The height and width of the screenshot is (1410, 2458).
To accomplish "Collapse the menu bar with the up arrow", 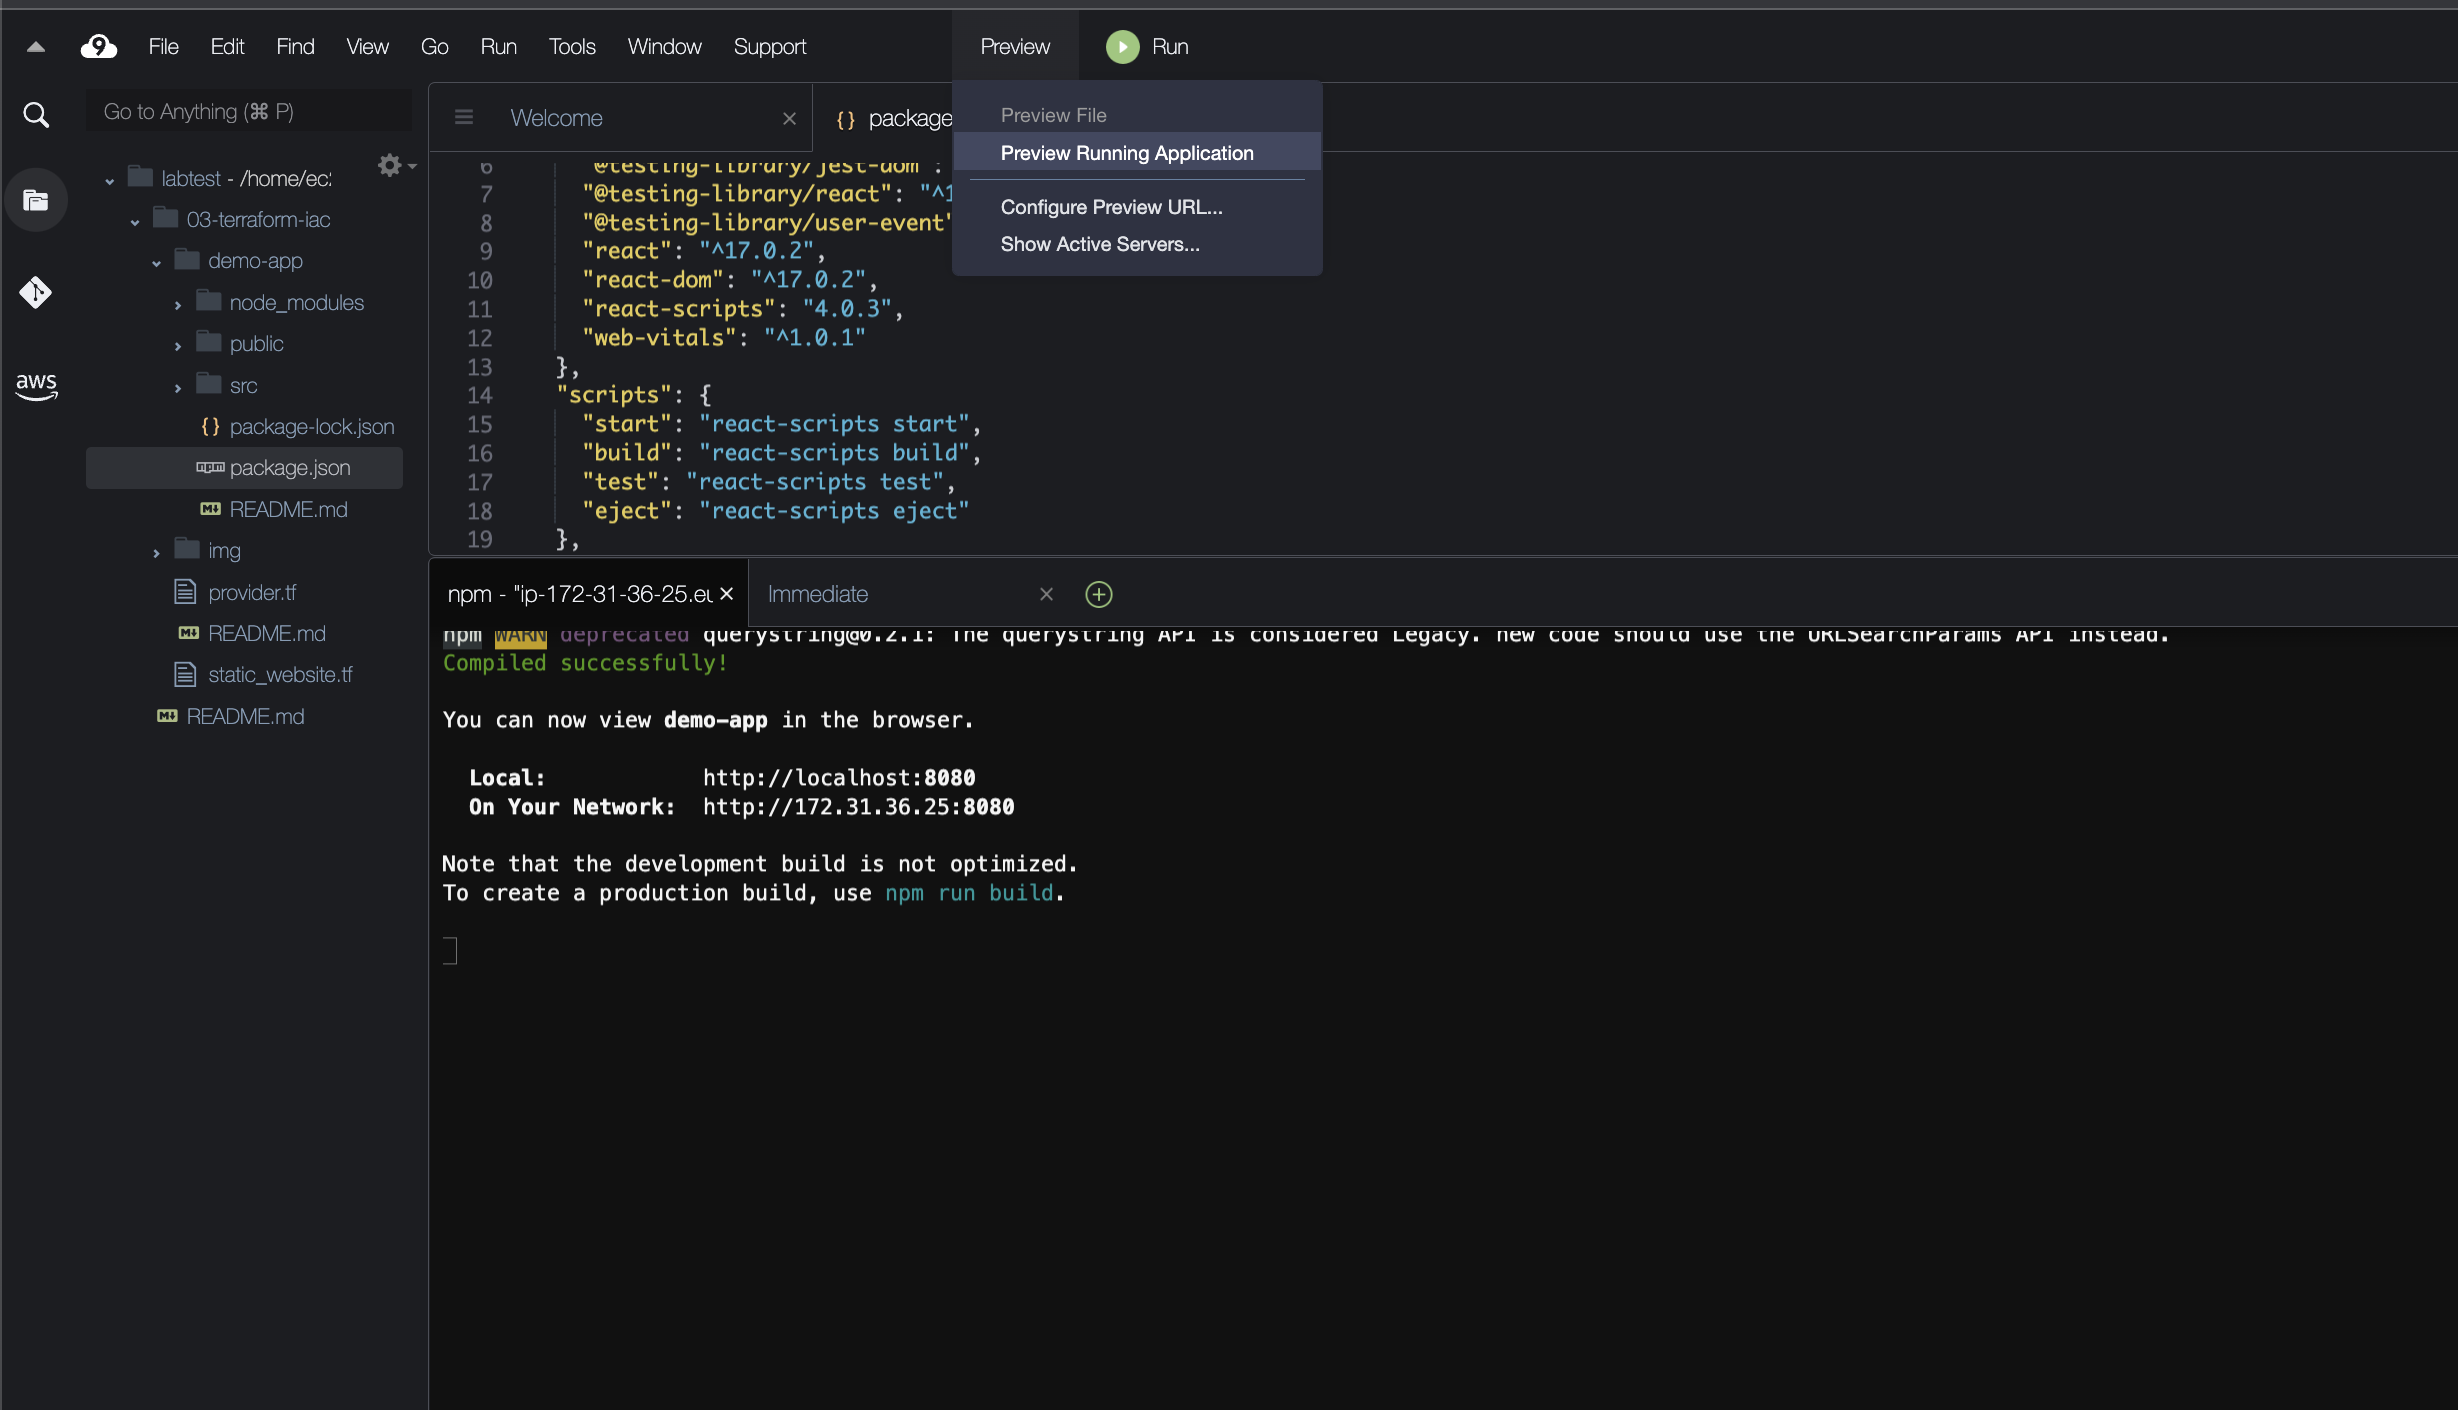I will (x=36, y=47).
